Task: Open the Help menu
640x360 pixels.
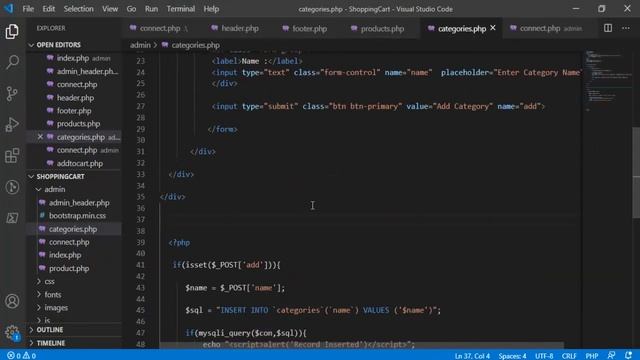Action: click(x=211, y=9)
